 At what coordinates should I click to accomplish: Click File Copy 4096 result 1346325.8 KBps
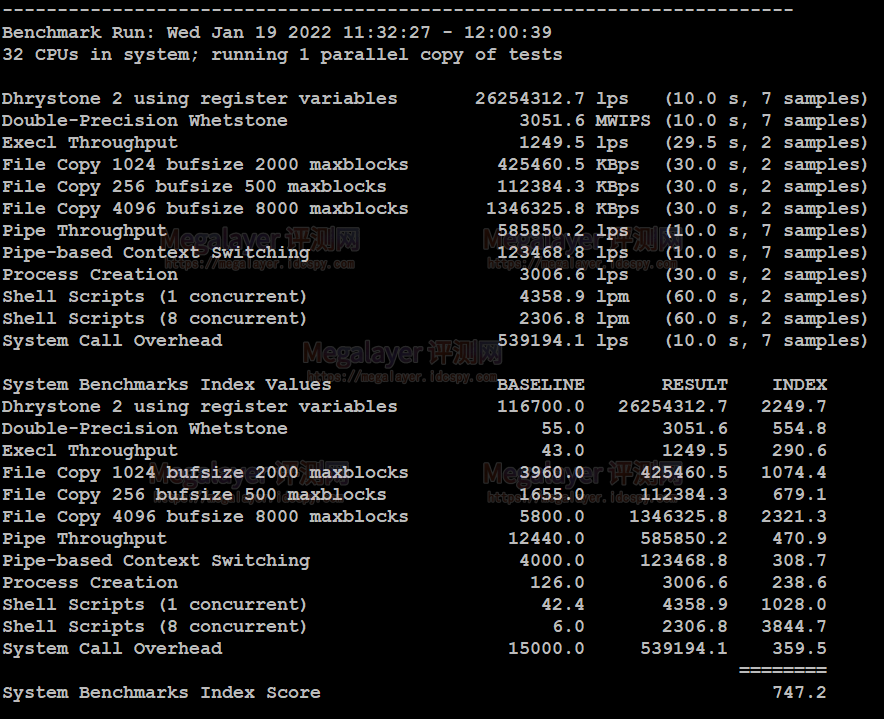pos(563,209)
